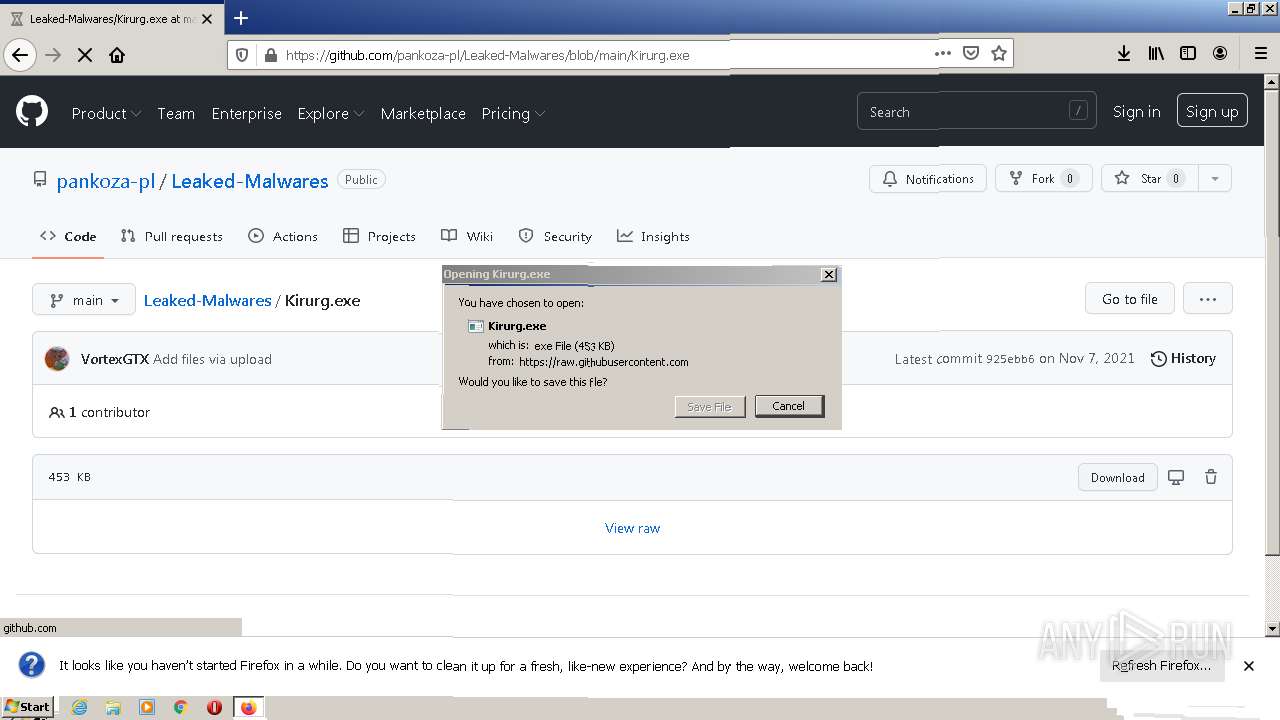The height and width of the screenshot is (720, 1280).
Task: Expand the Product menu
Action: point(106,113)
